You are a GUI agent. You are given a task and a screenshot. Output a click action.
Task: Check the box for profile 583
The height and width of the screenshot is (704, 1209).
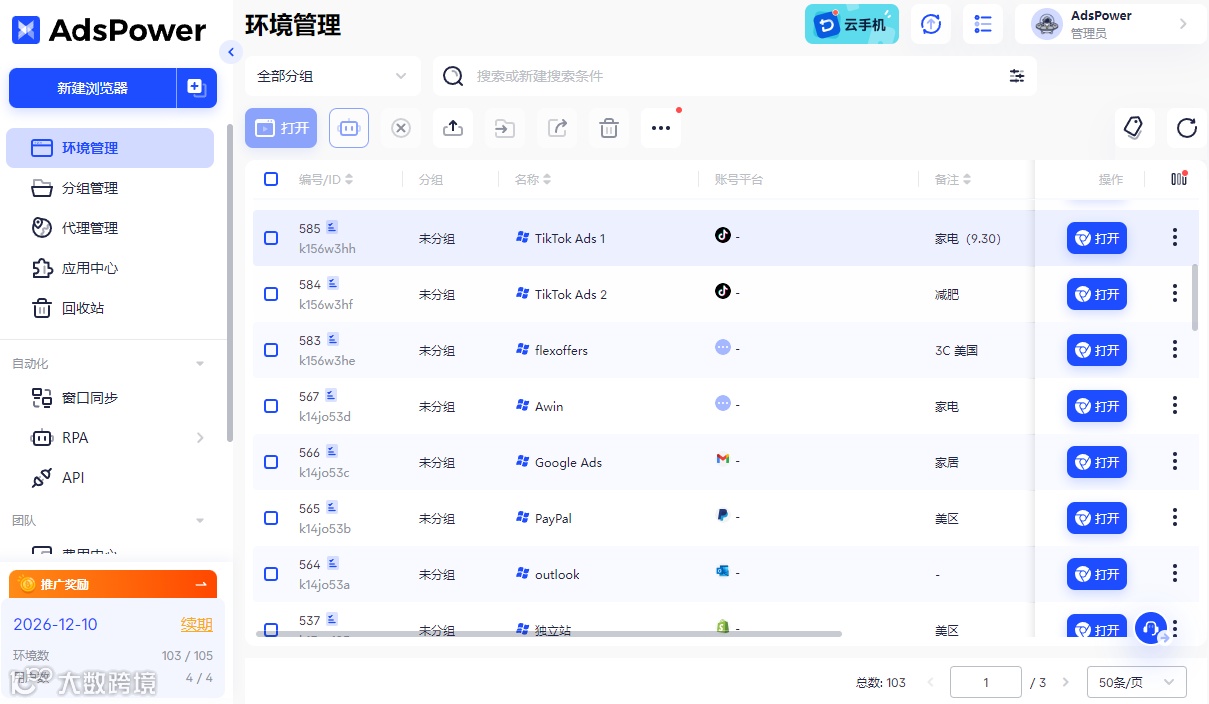tap(271, 350)
